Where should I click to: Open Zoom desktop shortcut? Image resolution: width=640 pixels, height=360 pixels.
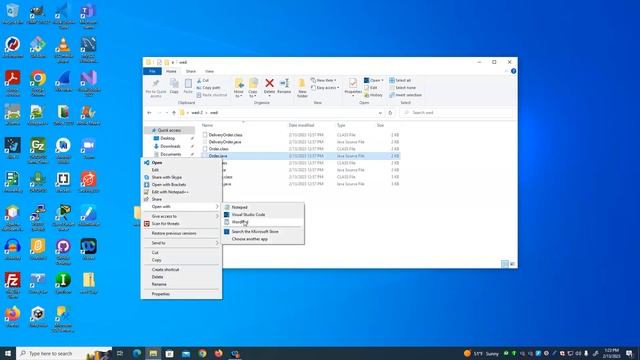(x=89, y=149)
